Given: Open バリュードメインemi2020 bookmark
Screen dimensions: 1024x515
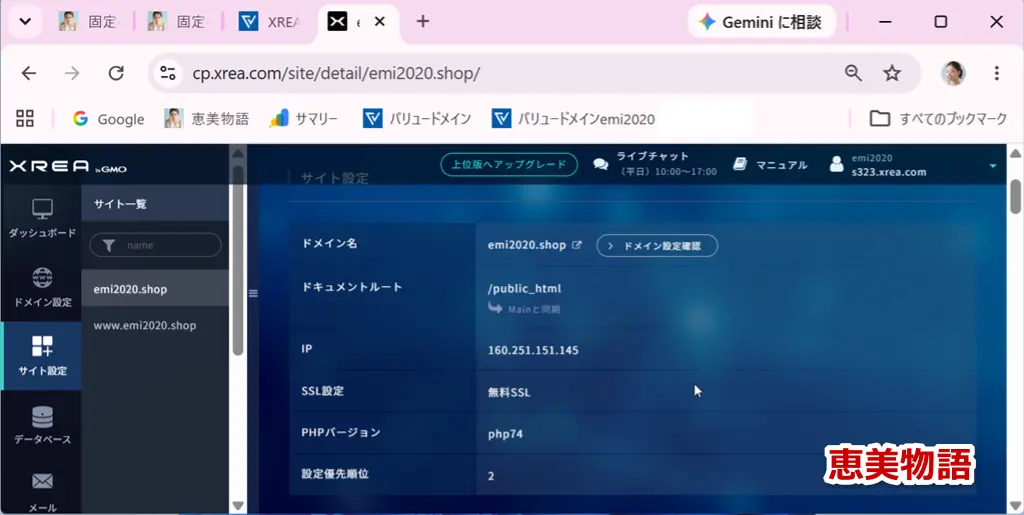Looking at the screenshot, I should (x=573, y=119).
